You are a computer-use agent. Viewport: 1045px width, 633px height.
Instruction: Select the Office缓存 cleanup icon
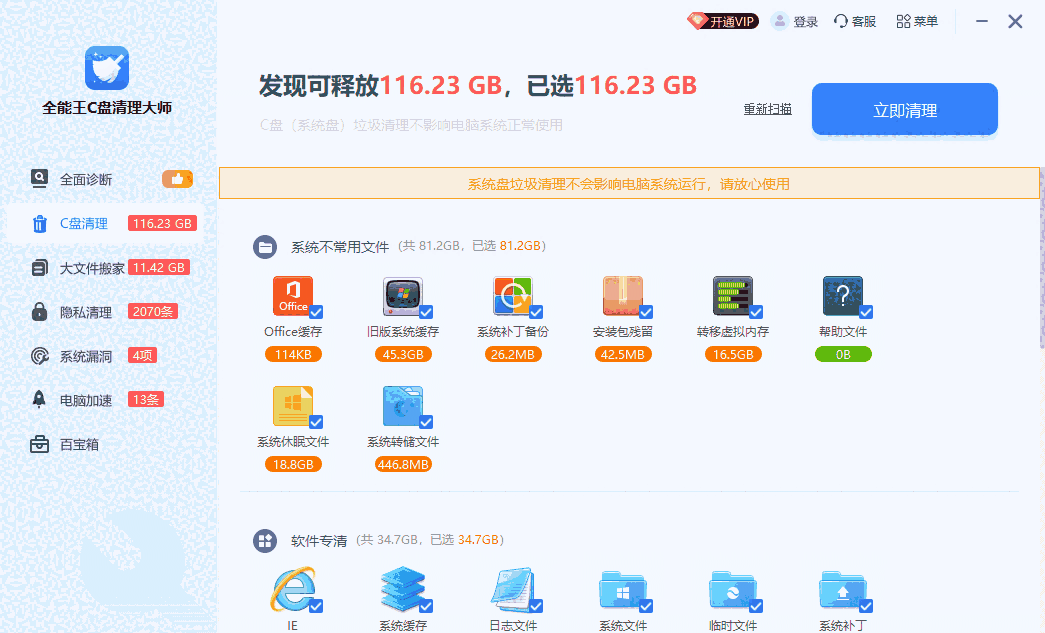[x=293, y=296]
